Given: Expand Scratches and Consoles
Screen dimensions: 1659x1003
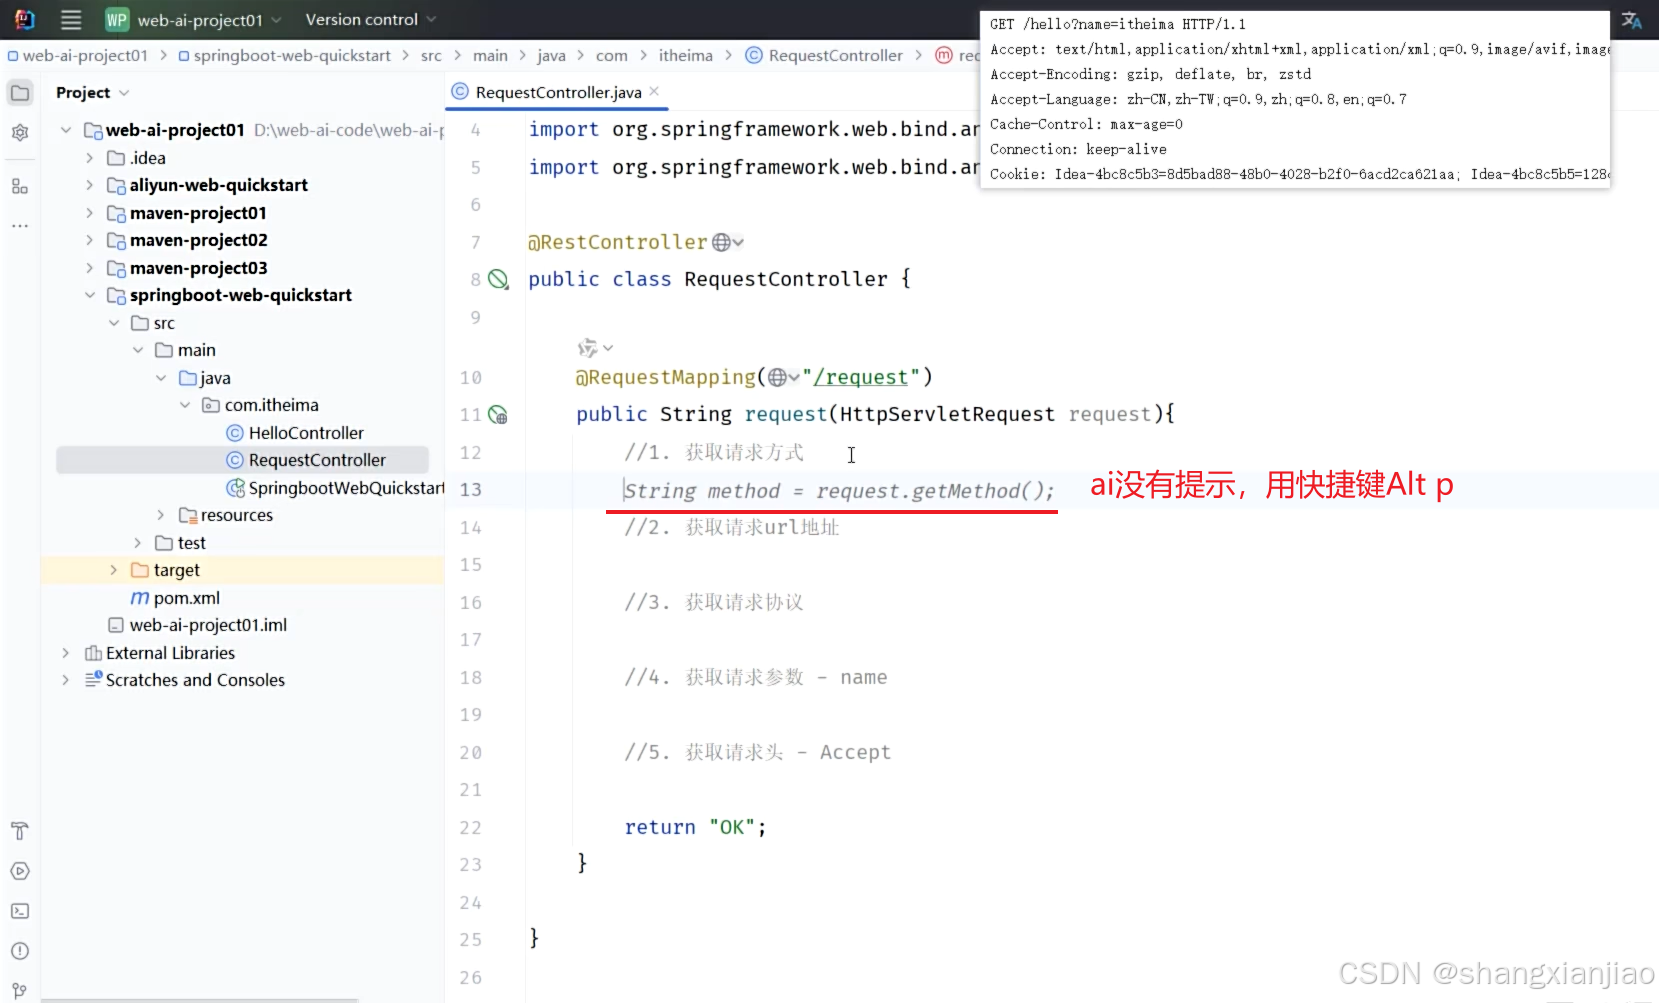Looking at the screenshot, I should pos(66,680).
